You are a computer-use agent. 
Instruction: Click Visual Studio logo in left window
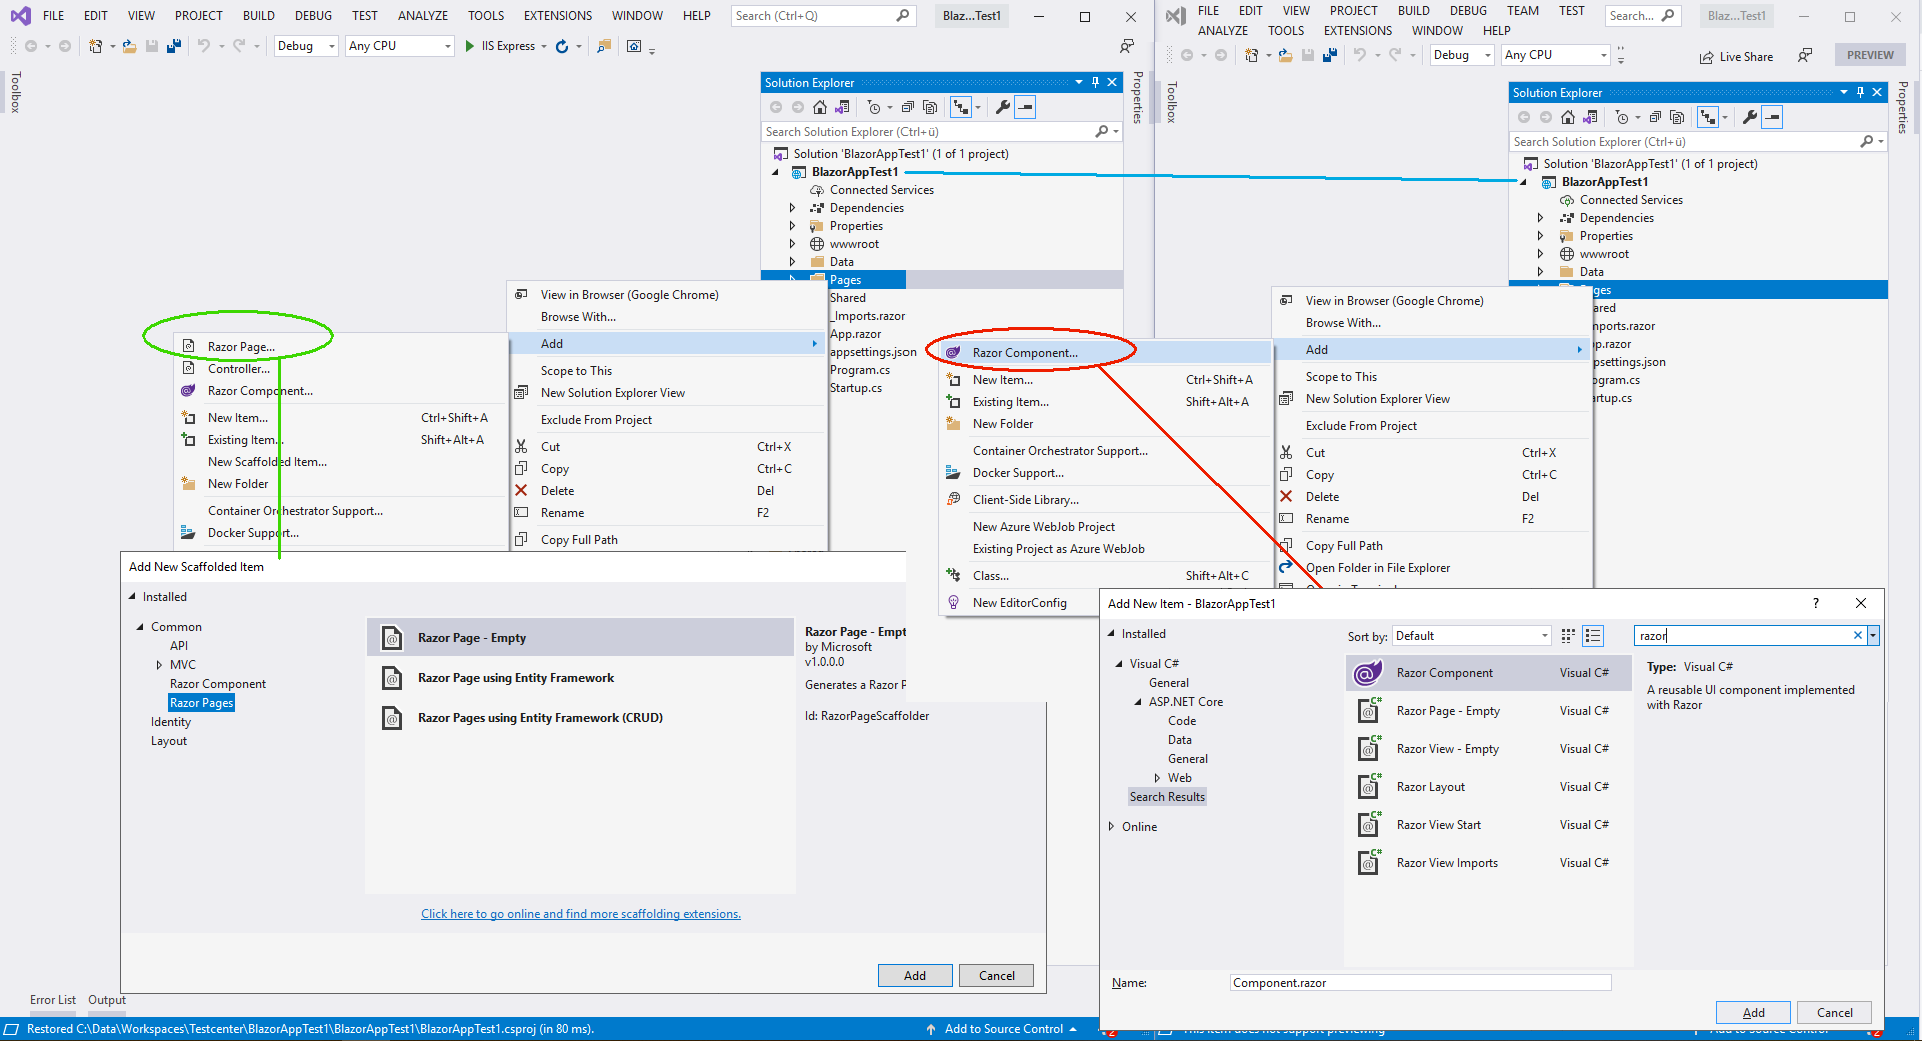coord(20,15)
